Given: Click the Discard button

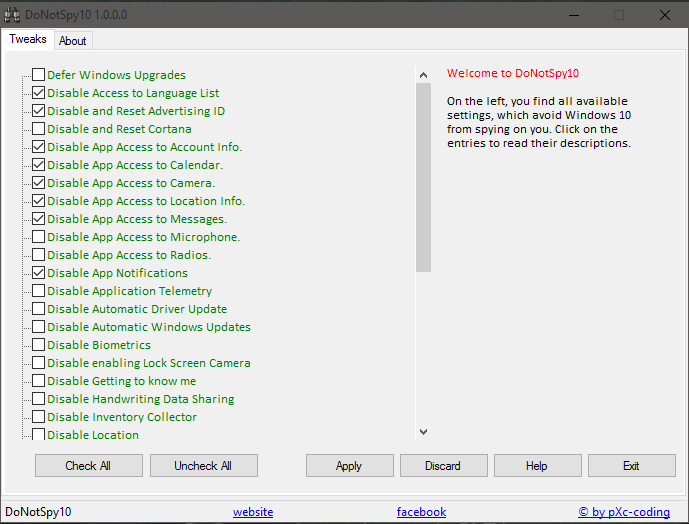Looking at the screenshot, I should [x=444, y=466].
